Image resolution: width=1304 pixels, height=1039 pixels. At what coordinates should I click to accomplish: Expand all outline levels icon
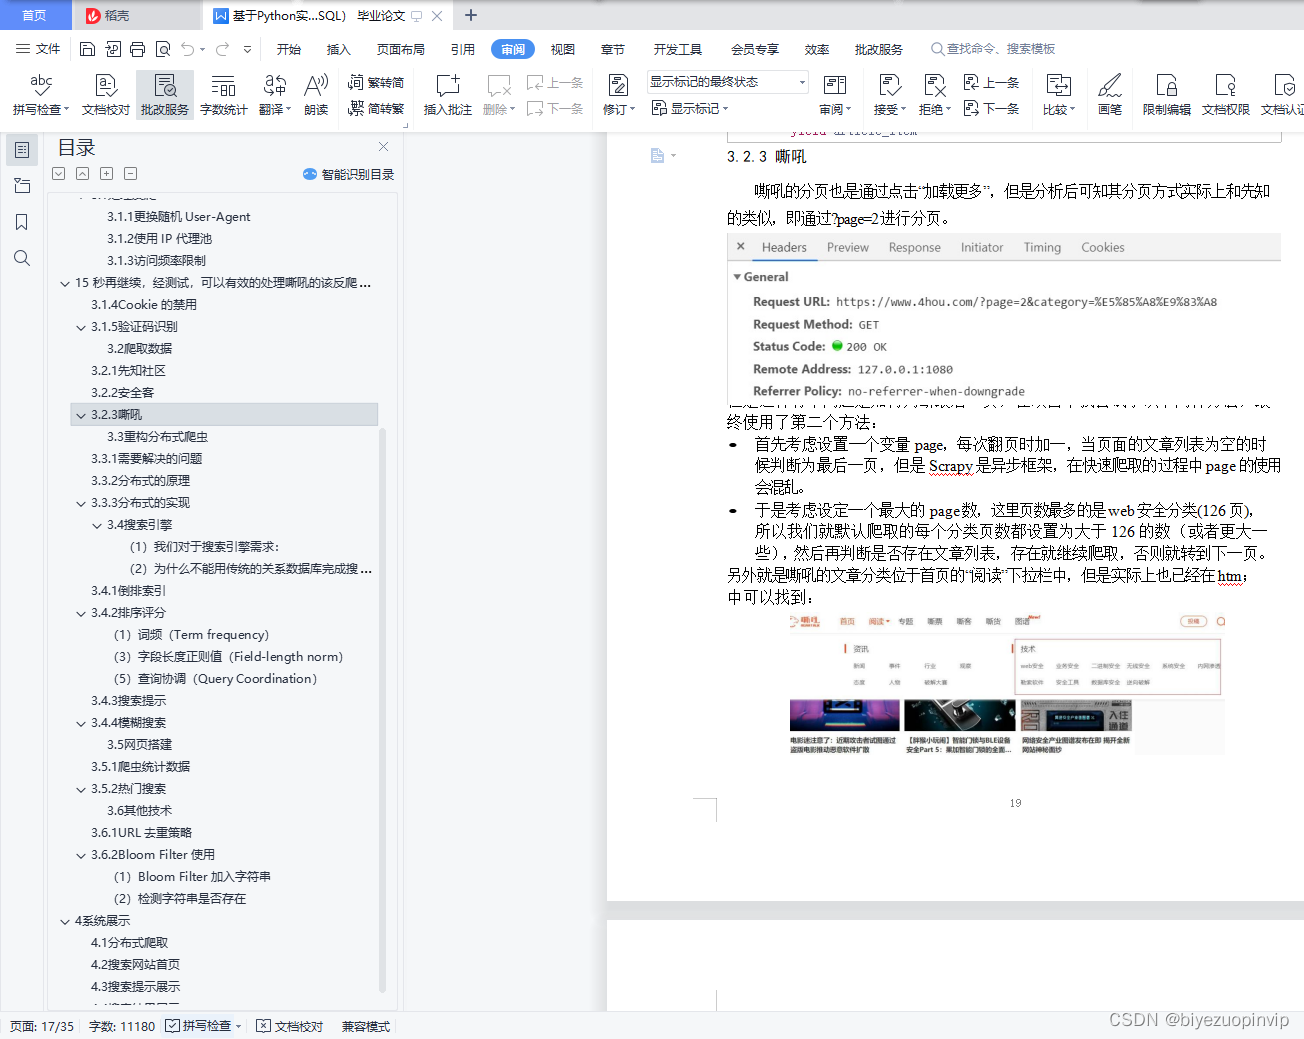coord(106,174)
